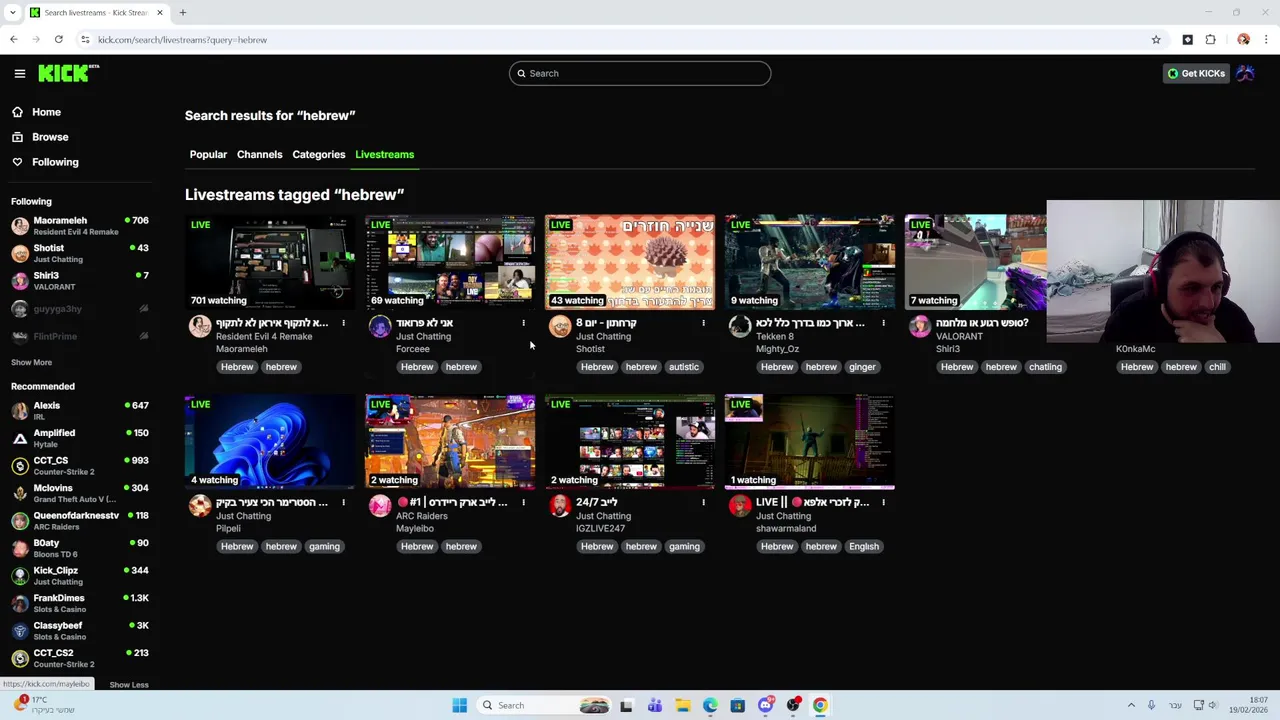
Task: Click the Shiri3 stream card avatar
Action: [x=920, y=326]
